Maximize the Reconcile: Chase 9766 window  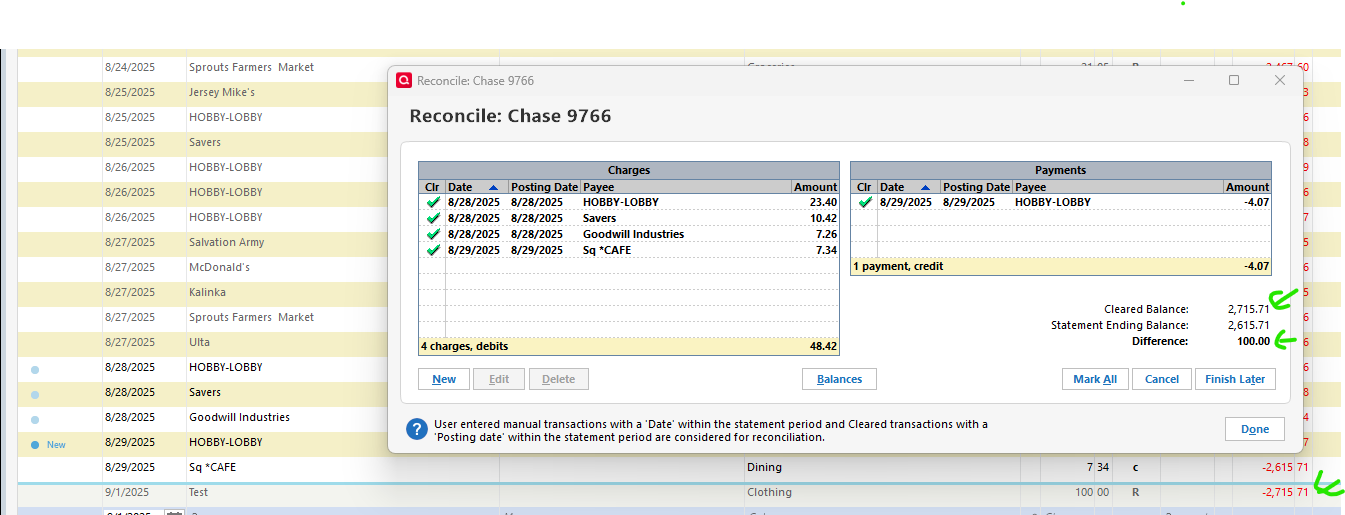click(1234, 80)
